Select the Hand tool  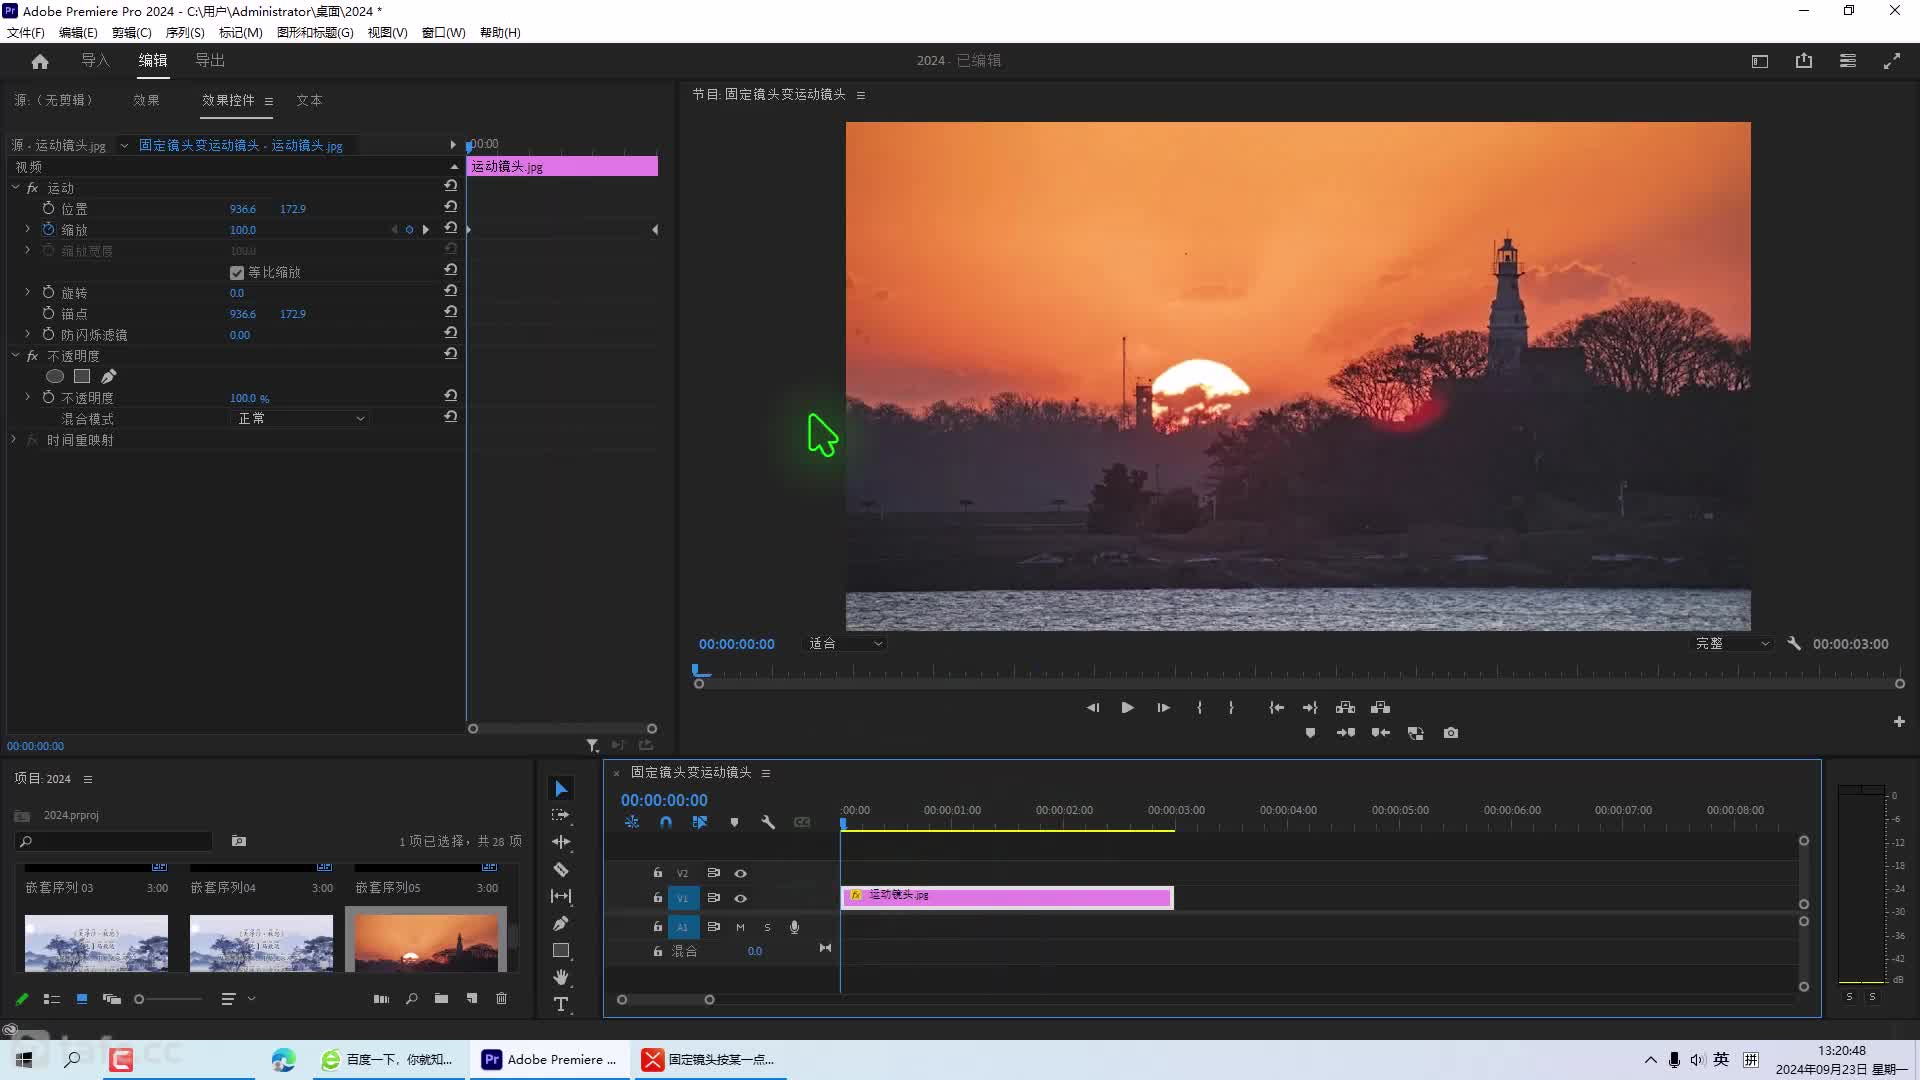[x=561, y=977]
